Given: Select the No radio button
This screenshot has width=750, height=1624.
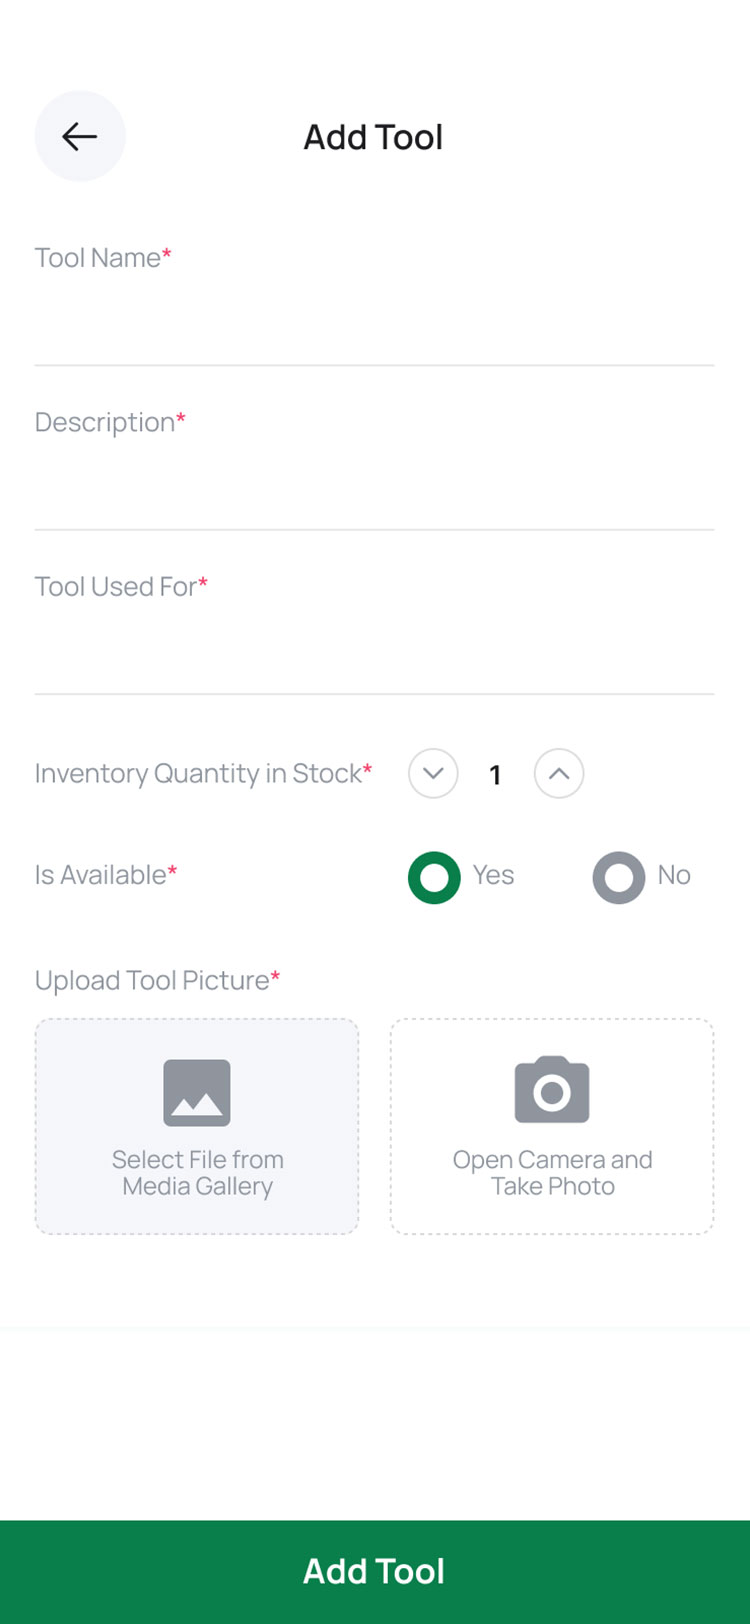Looking at the screenshot, I should point(619,877).
